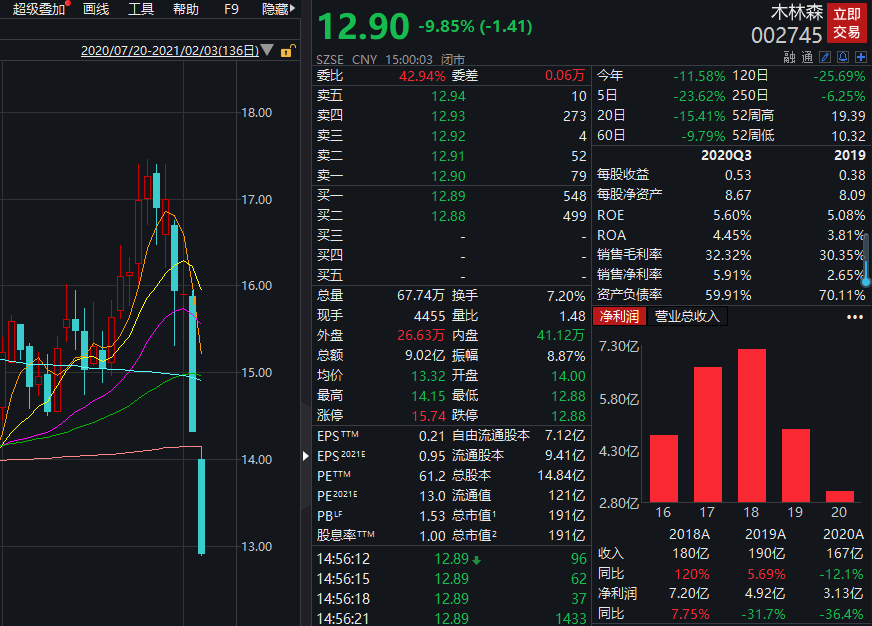Expand the date range dropdown triangle
872x626 pixels.
(x=267, y=50)
